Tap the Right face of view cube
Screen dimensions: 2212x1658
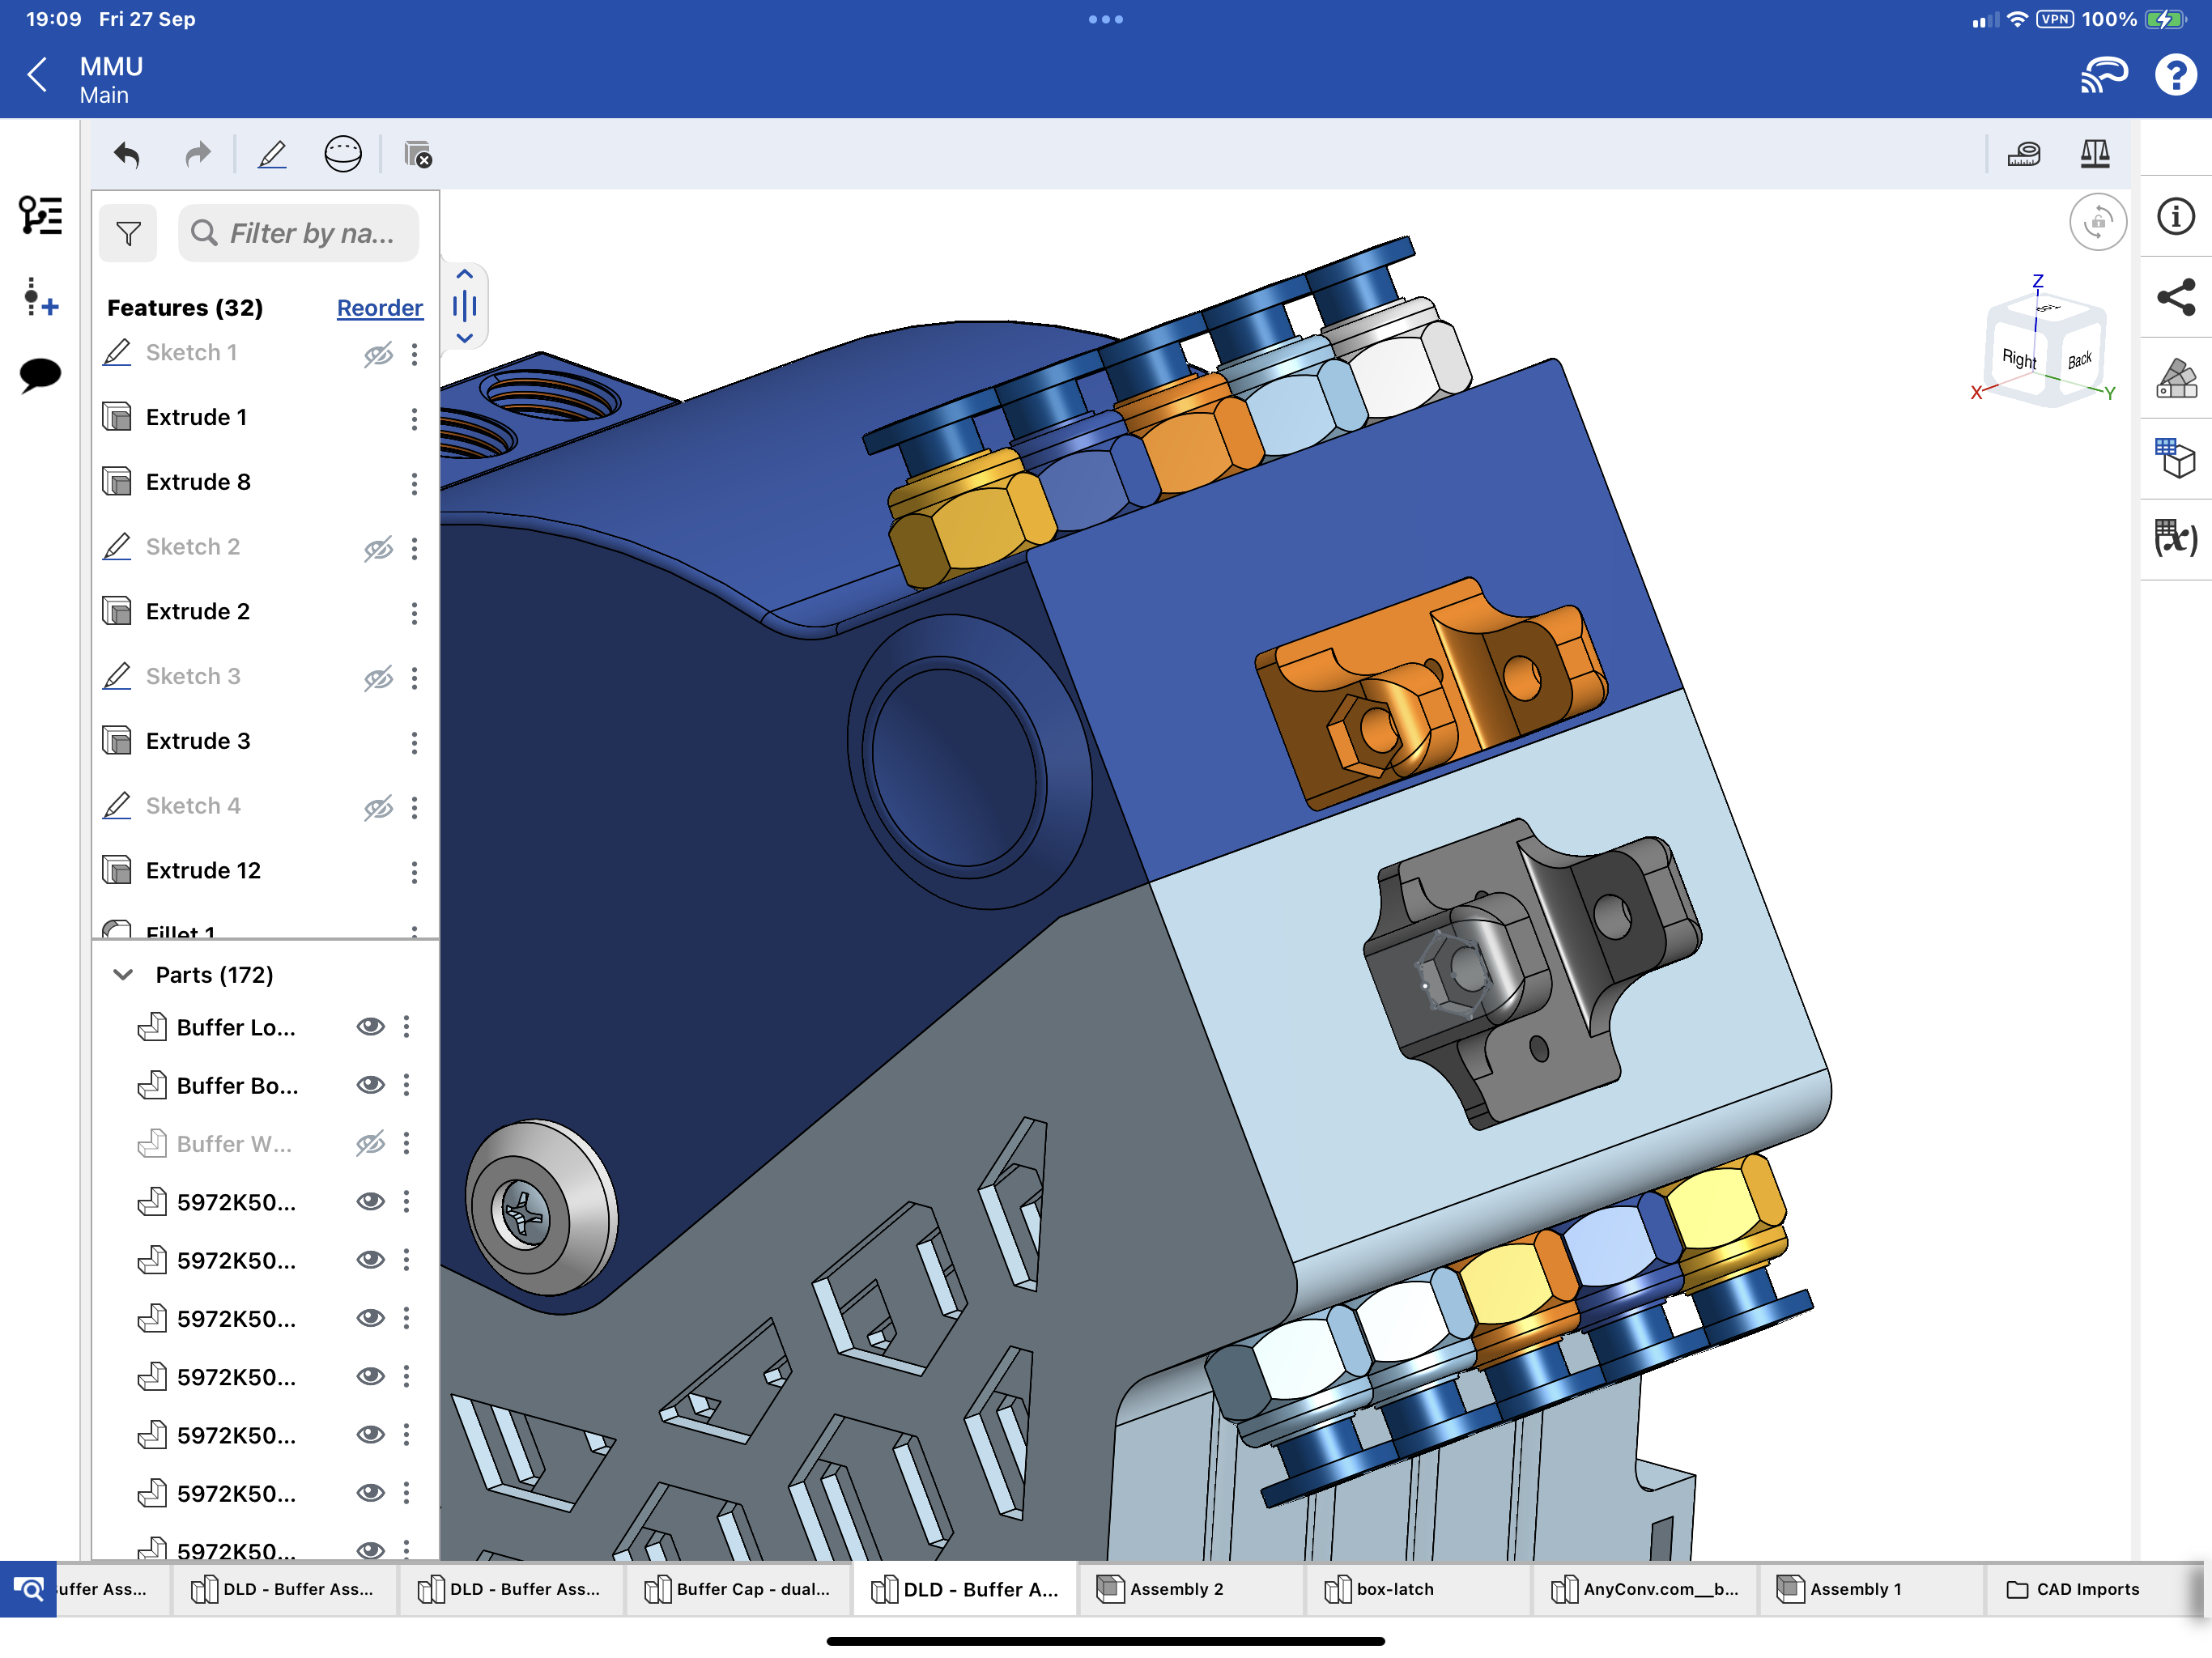[2018, 358]
